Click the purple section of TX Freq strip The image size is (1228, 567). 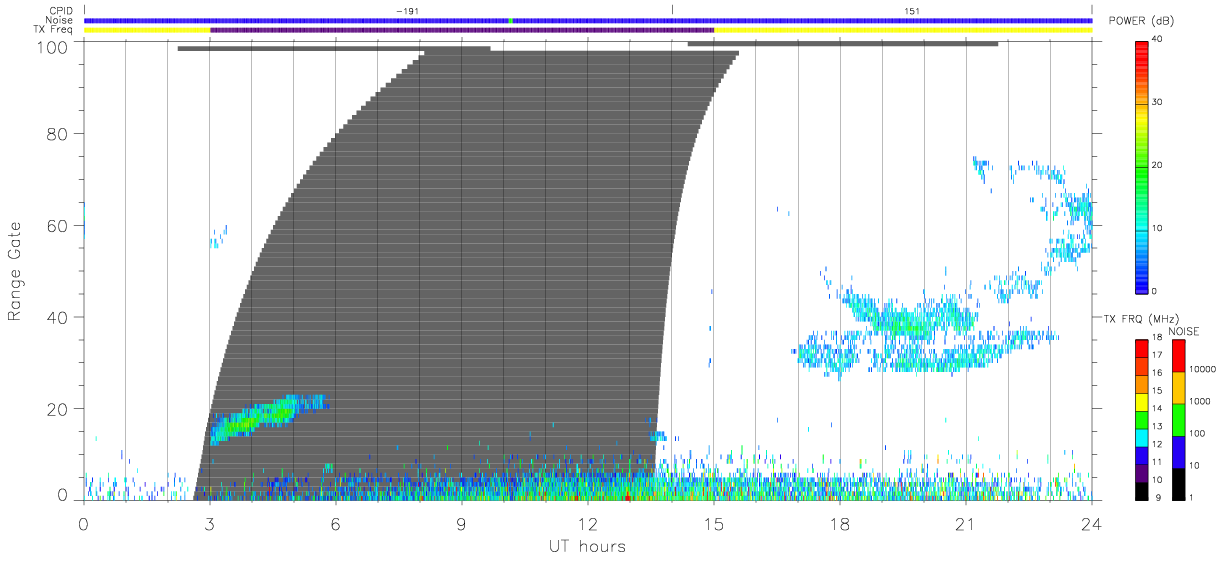462,30
